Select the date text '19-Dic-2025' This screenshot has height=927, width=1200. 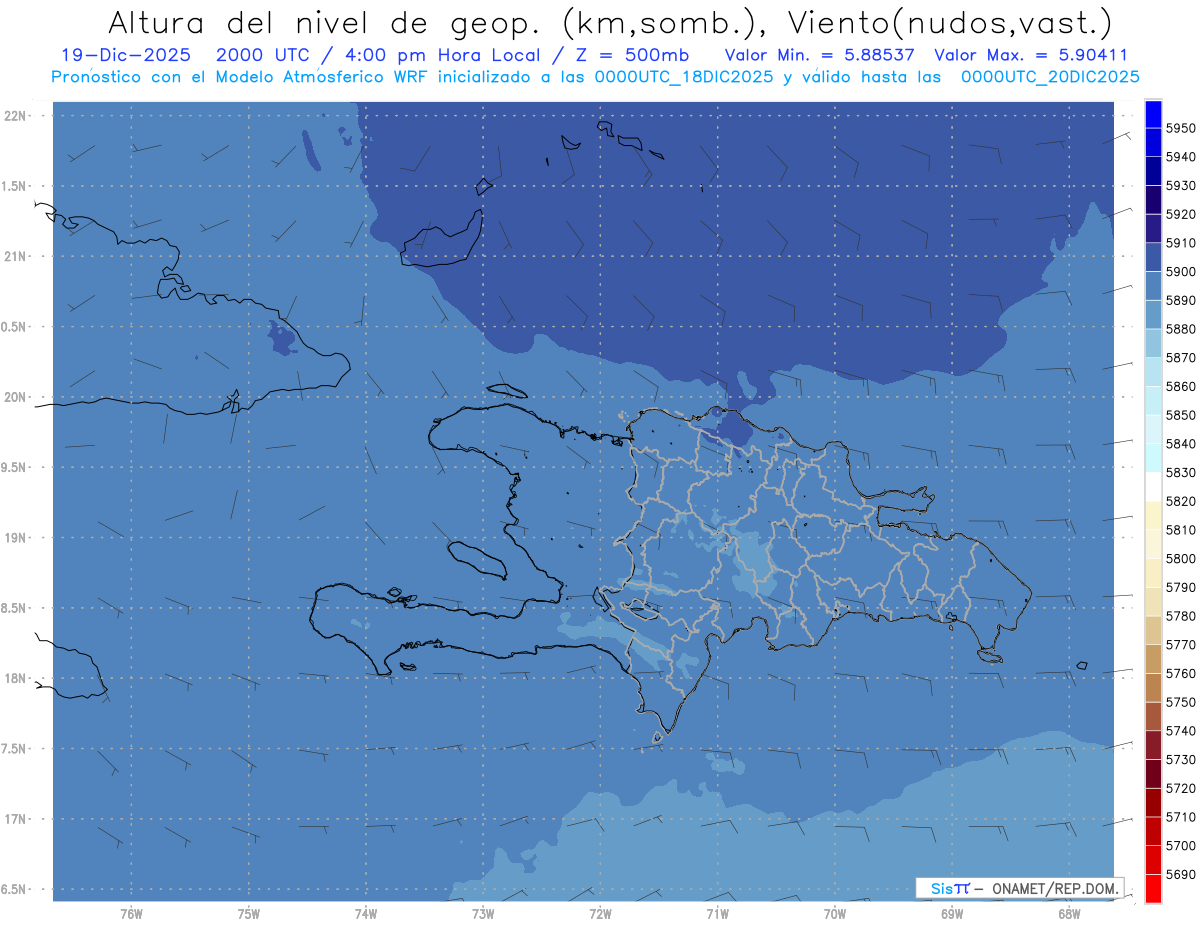coord(124,55)
